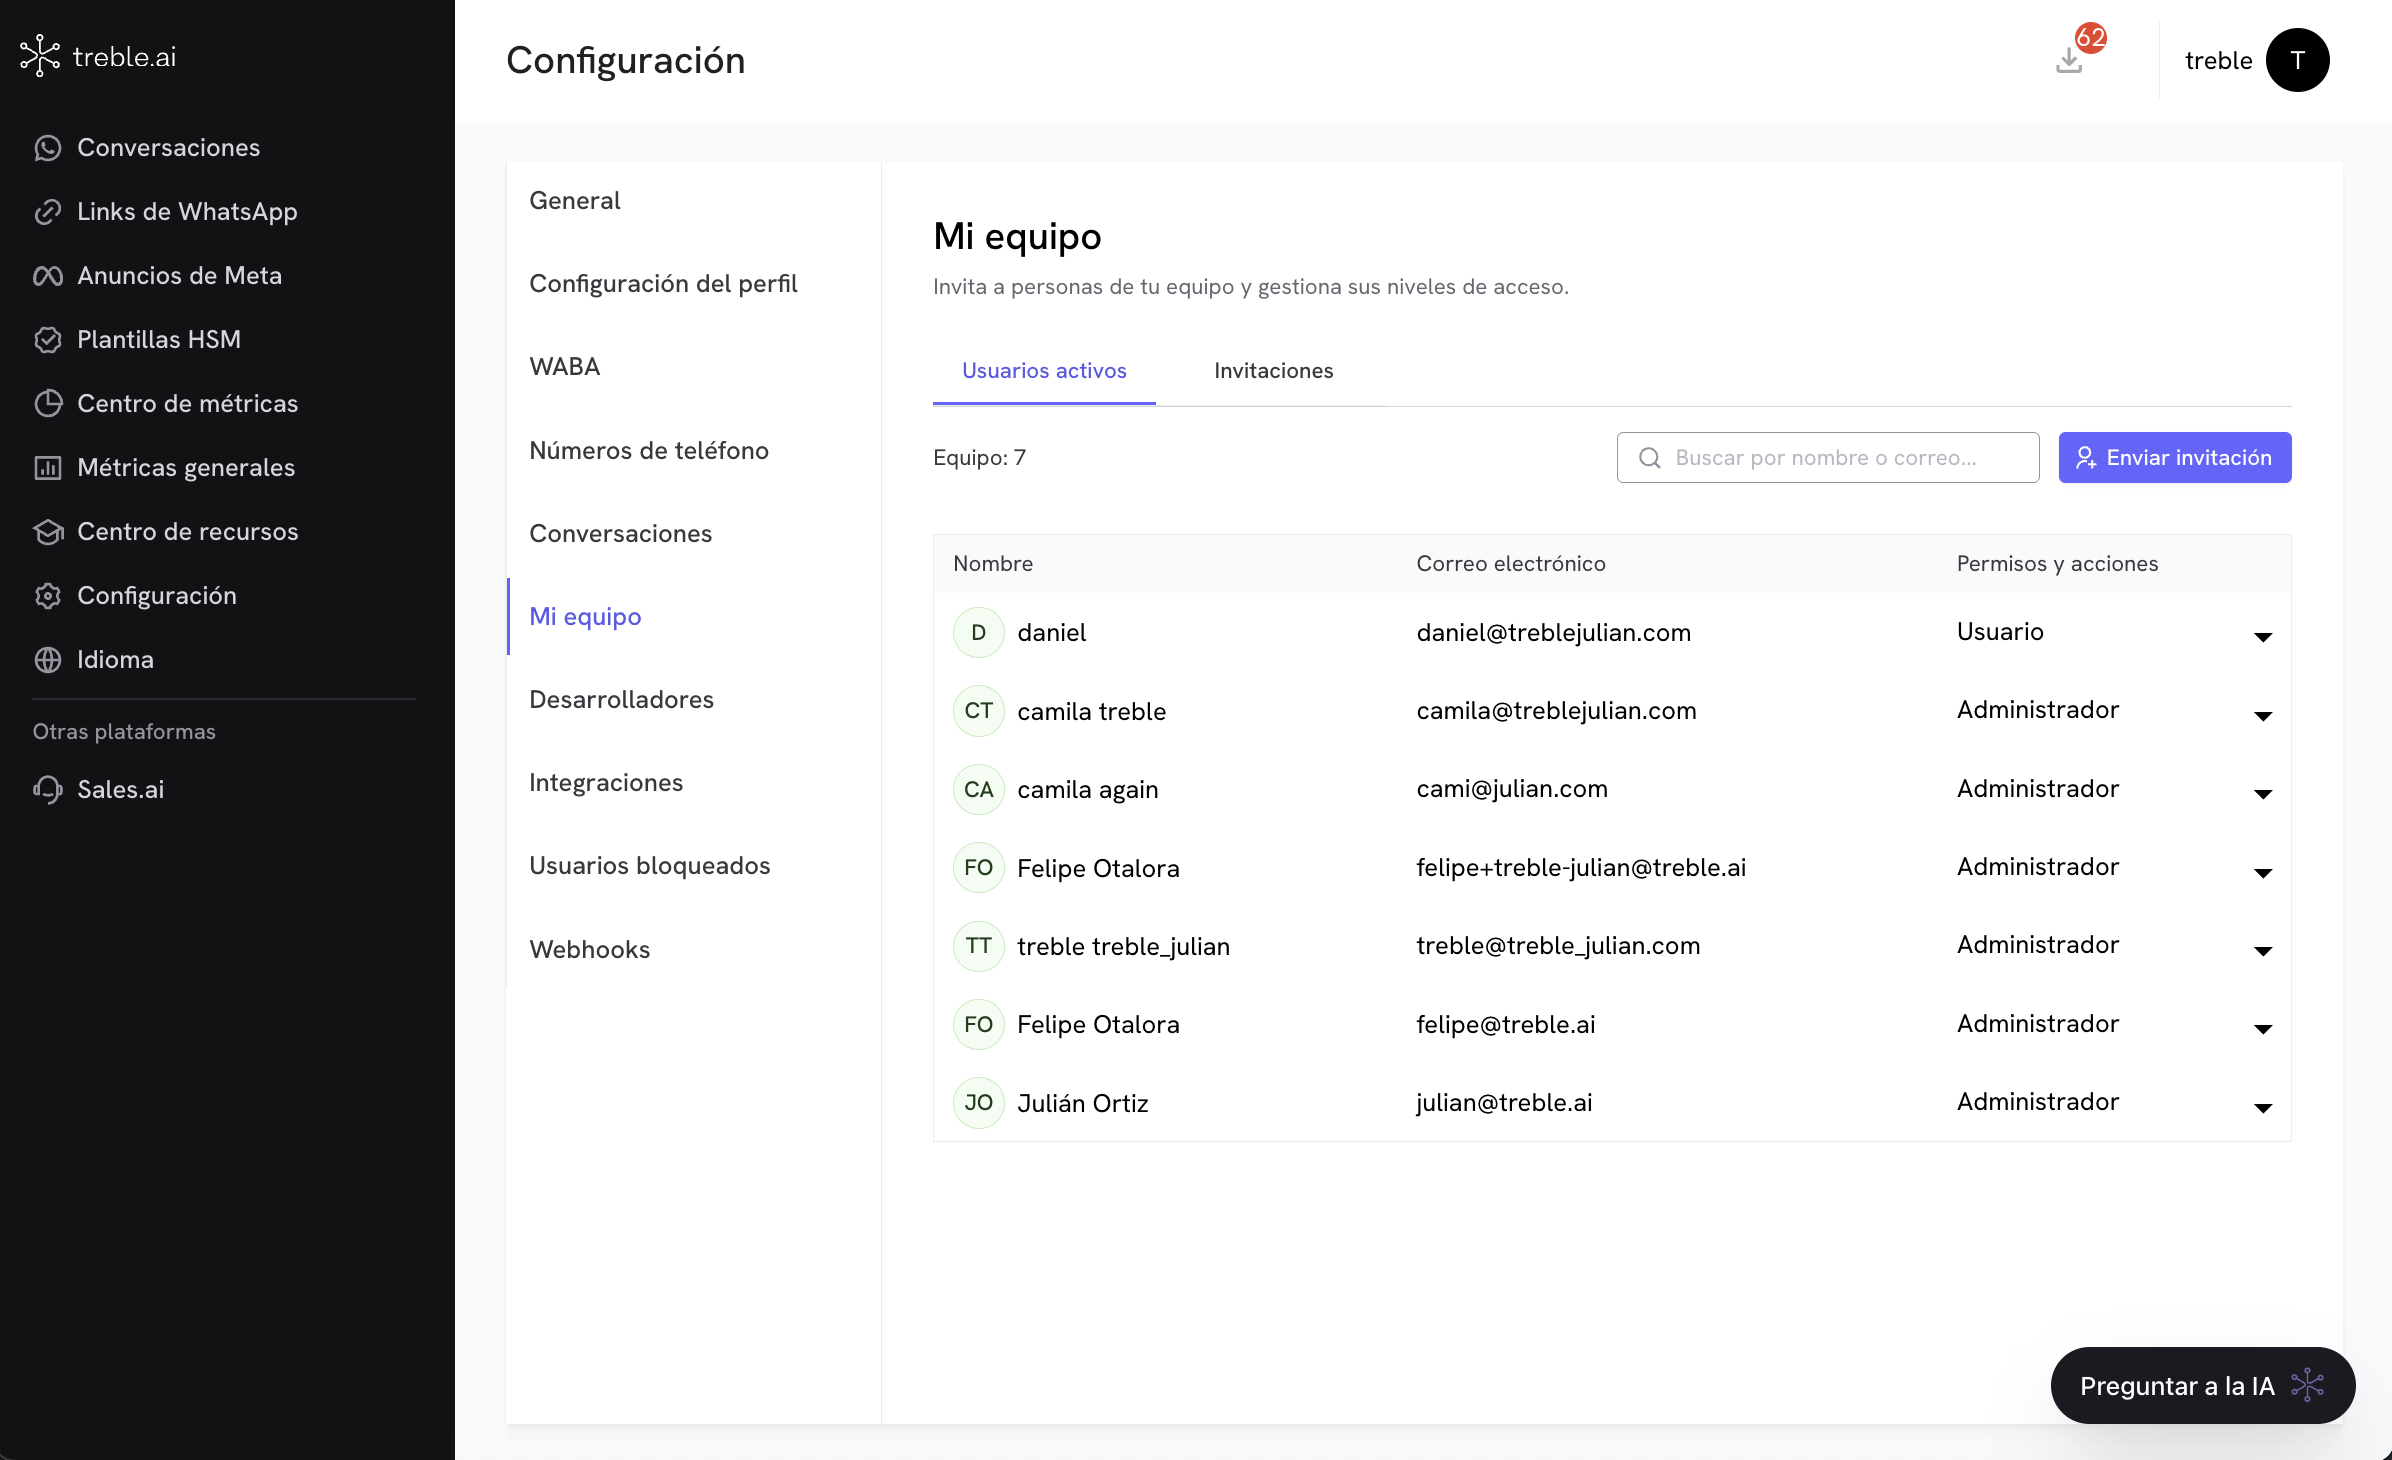Click the Métricas generales bar chart icon
The width and height of the screenshot is (2392, 1460).
(47, 468)
